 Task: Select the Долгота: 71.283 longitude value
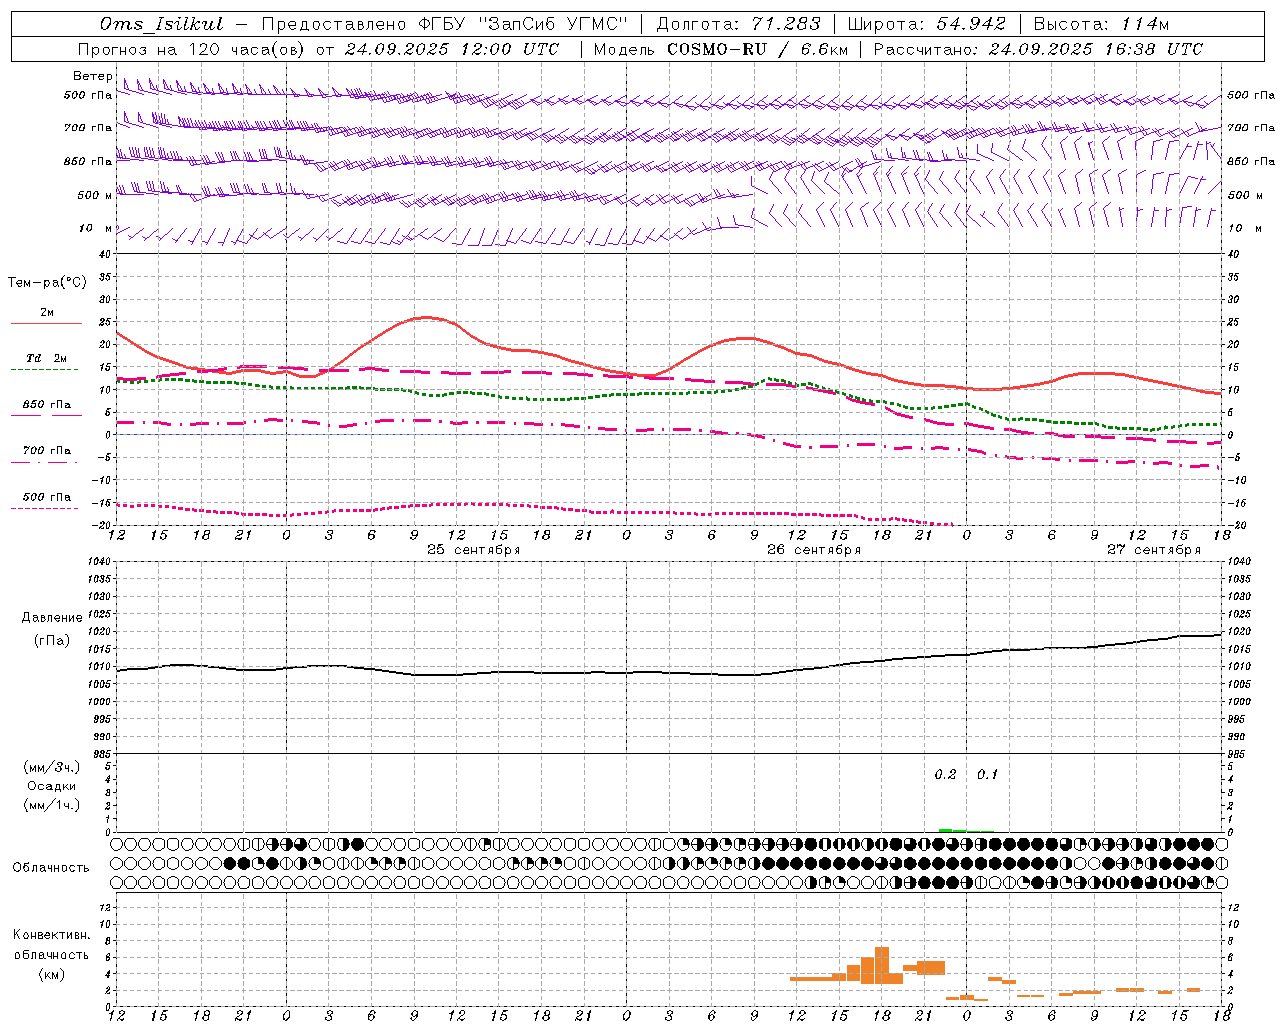point(738,24)
